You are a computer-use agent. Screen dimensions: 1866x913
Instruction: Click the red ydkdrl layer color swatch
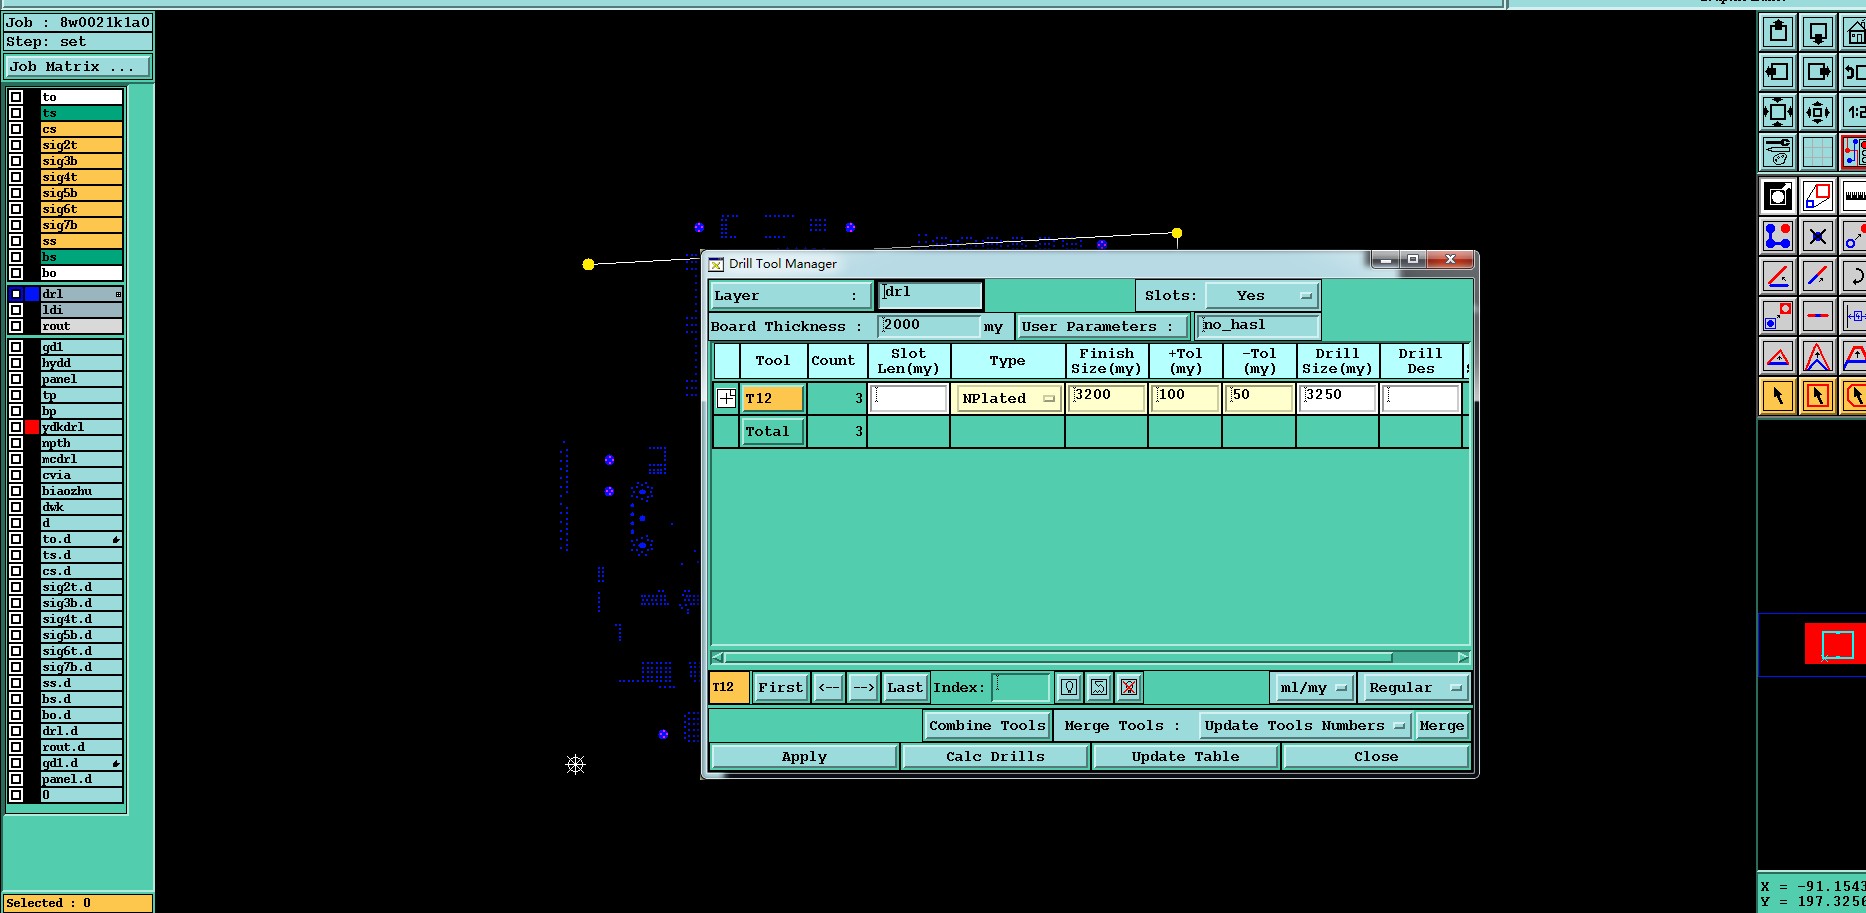pyautogui.click(x=32, y=427)
